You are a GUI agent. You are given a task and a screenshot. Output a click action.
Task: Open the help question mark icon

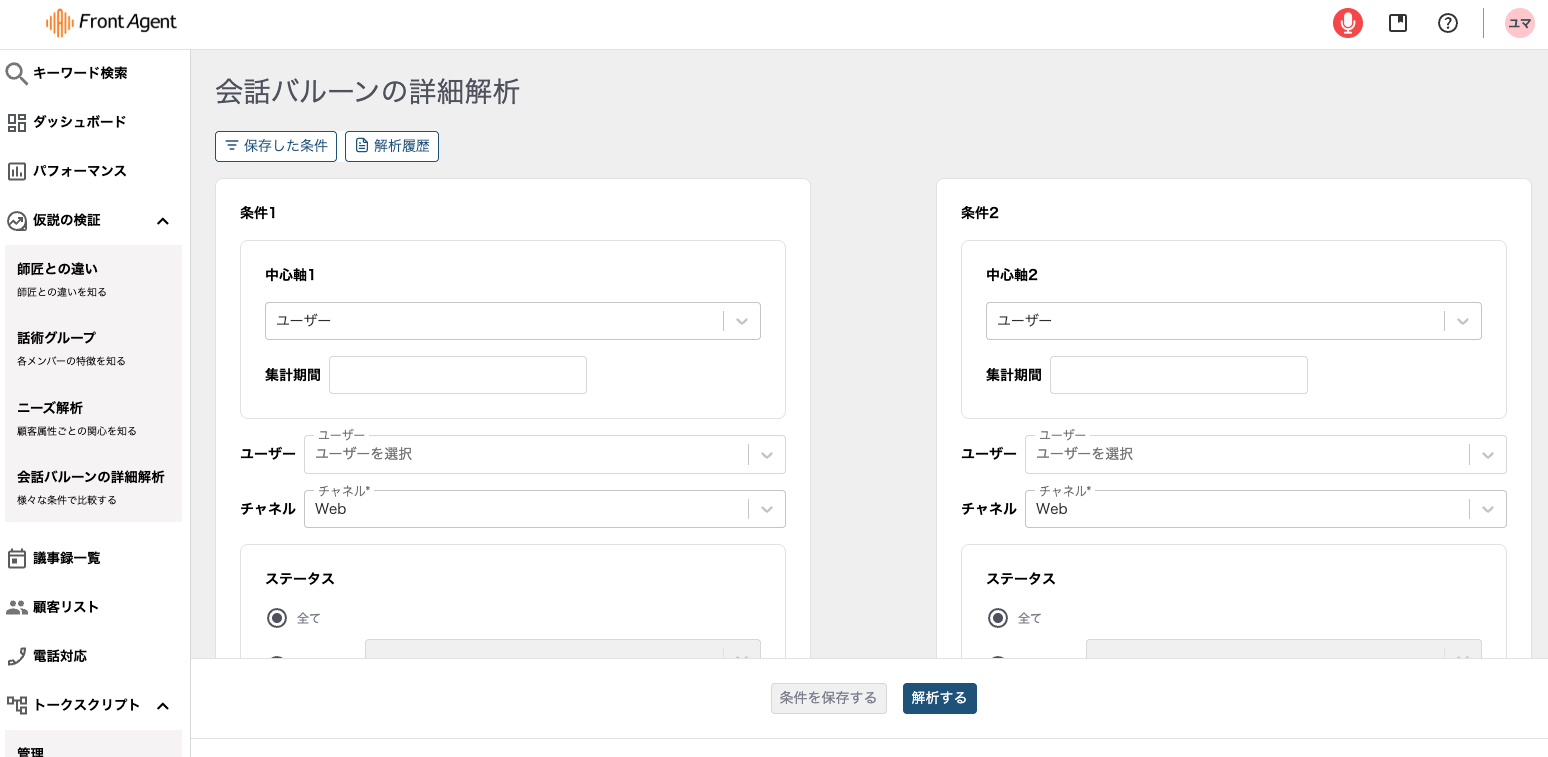click(x=1447, y=23)
